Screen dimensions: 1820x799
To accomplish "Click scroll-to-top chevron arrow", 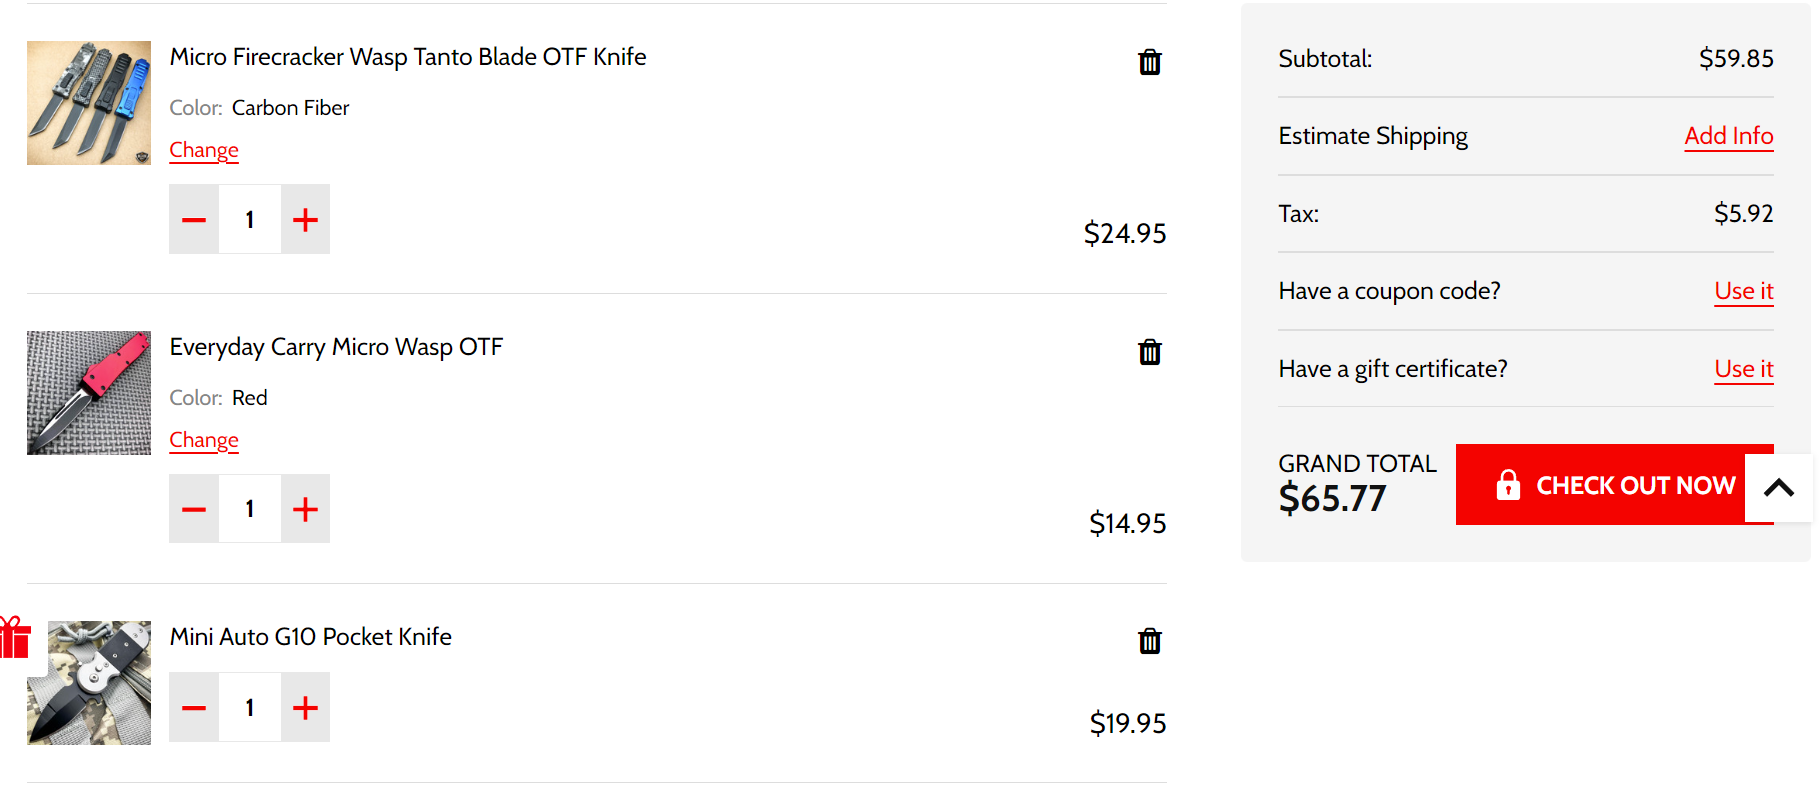I will [x=1778, y=488].
